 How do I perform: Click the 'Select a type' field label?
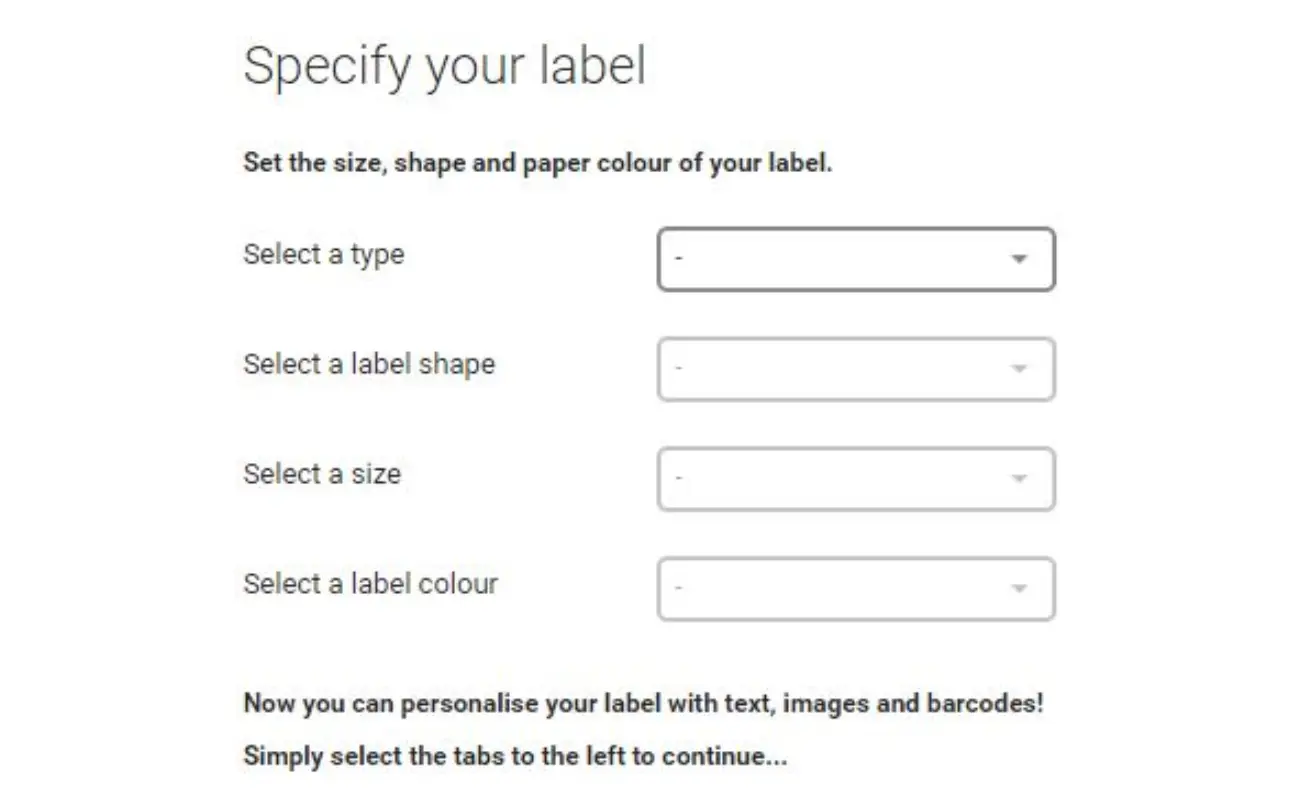(323, 255)
